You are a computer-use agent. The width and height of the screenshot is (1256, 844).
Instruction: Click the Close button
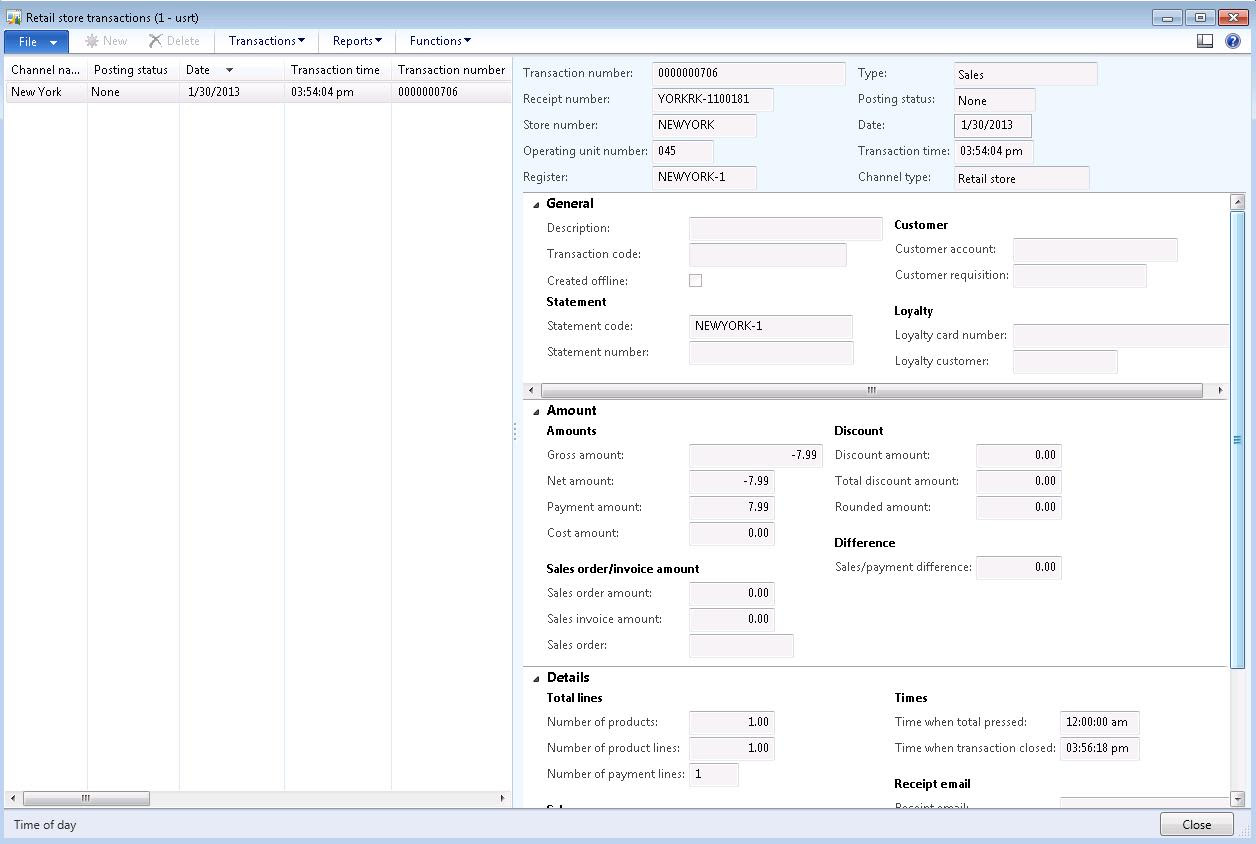1196,825
